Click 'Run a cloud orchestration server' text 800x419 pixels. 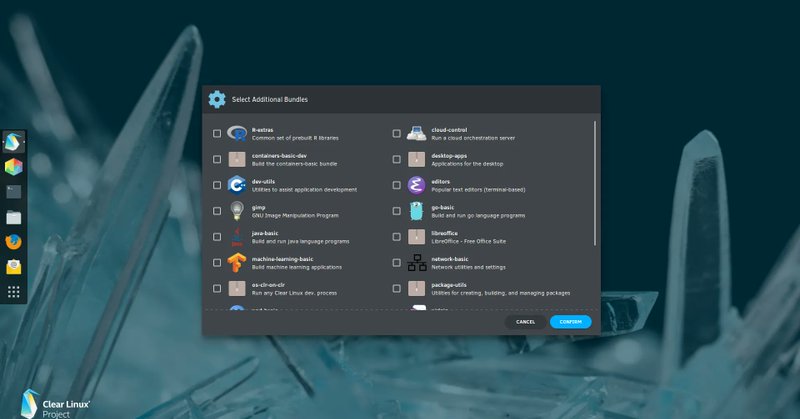[473, 138]
